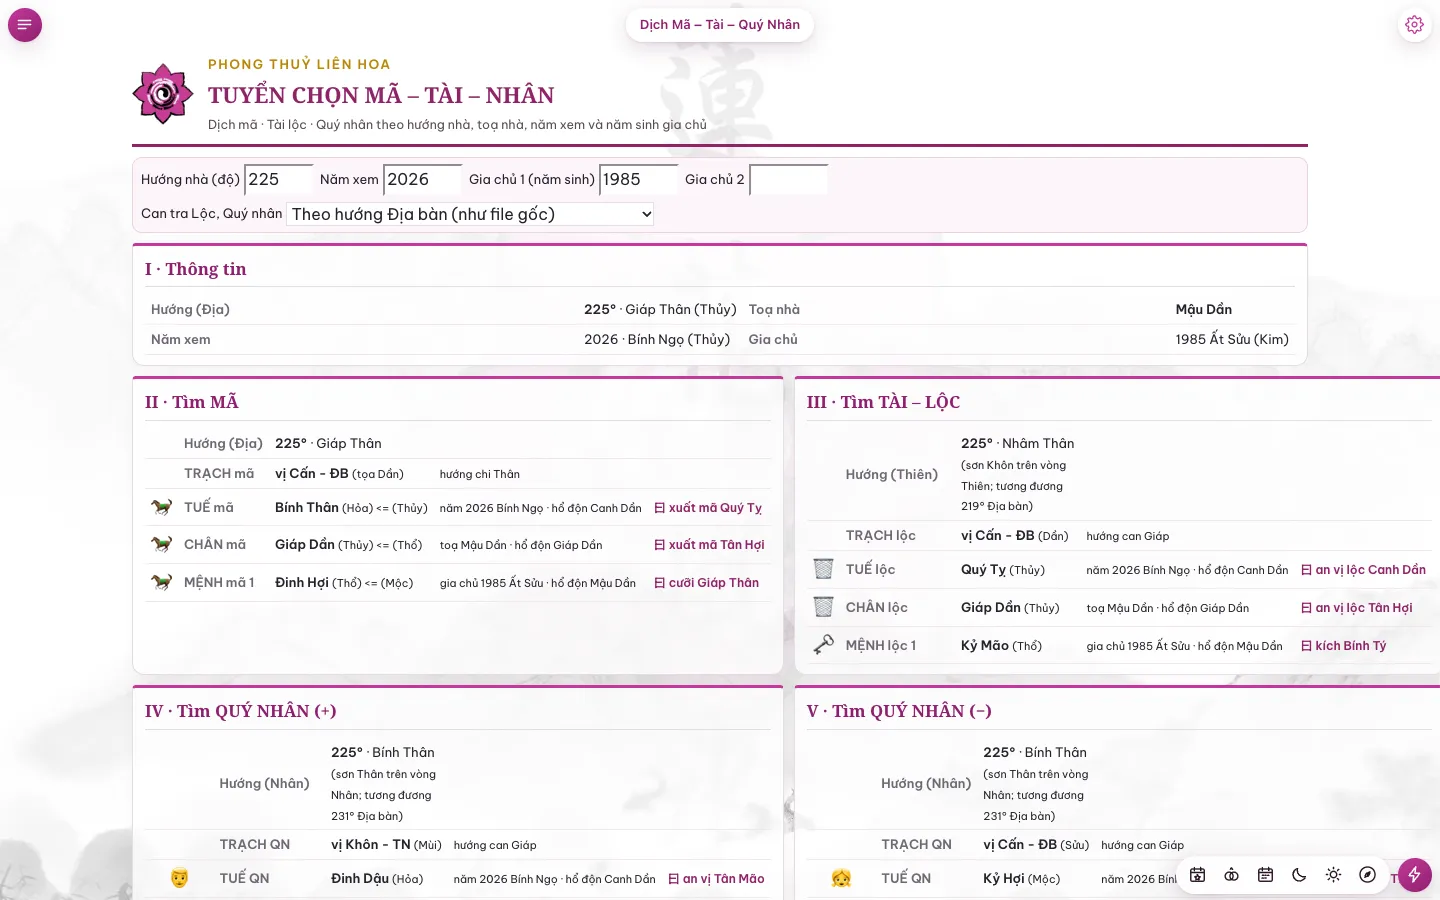1440x900 pixels.
Task: Click the lightning bolt quick action button
Action: (1414, 875)
